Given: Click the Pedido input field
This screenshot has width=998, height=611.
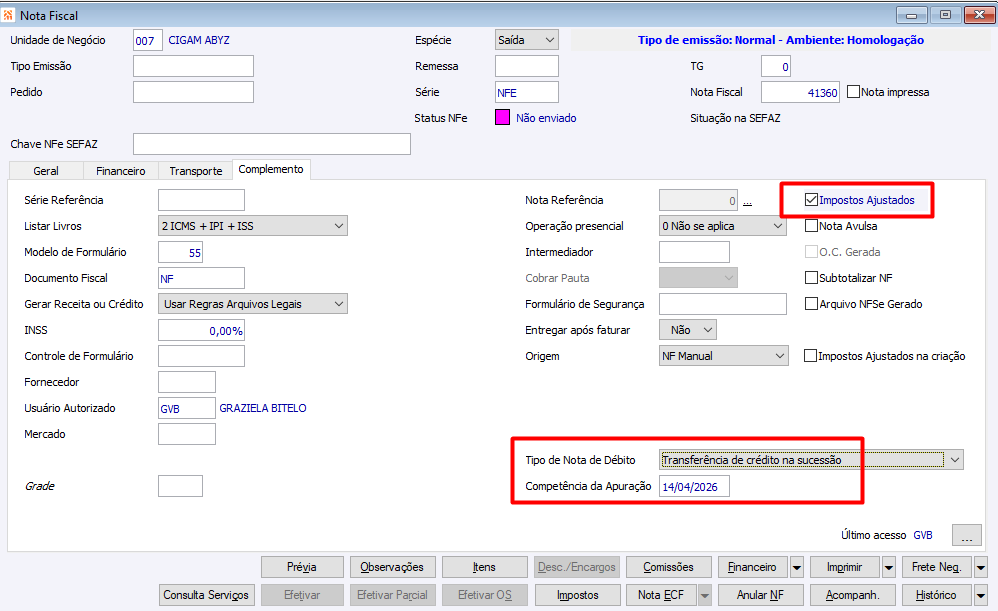Looking at the screenshot, I should tap(193, 92).
